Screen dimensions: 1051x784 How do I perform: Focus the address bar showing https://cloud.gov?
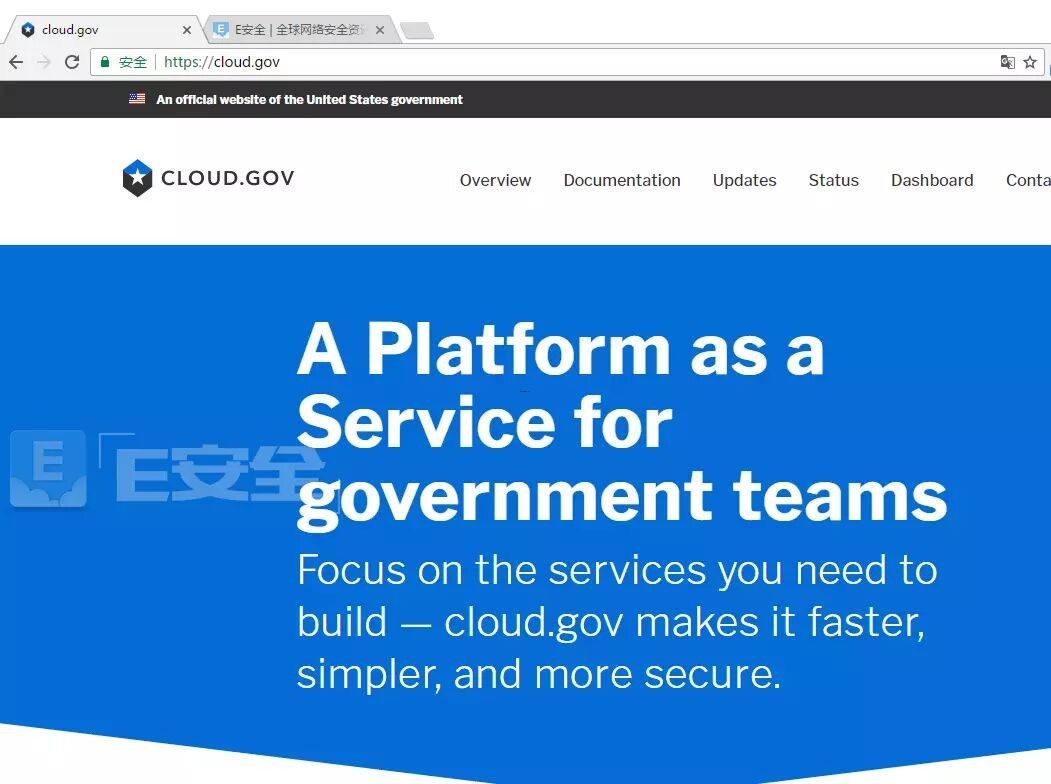(567, 62)
